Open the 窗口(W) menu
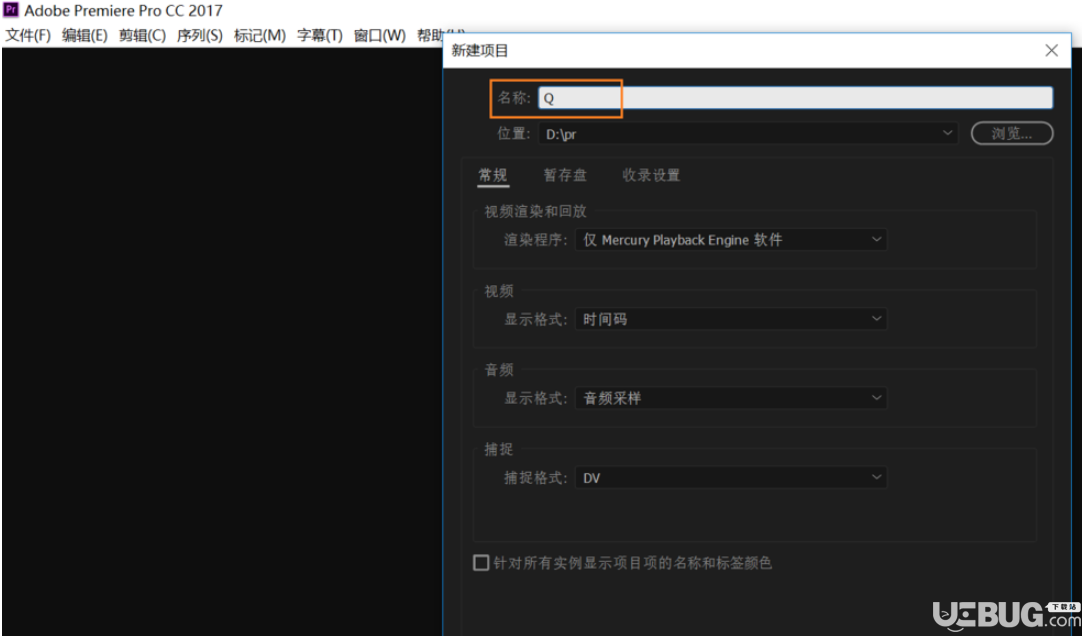Image resolution: width=1082 pixels, height=636 pixels. 380,35
